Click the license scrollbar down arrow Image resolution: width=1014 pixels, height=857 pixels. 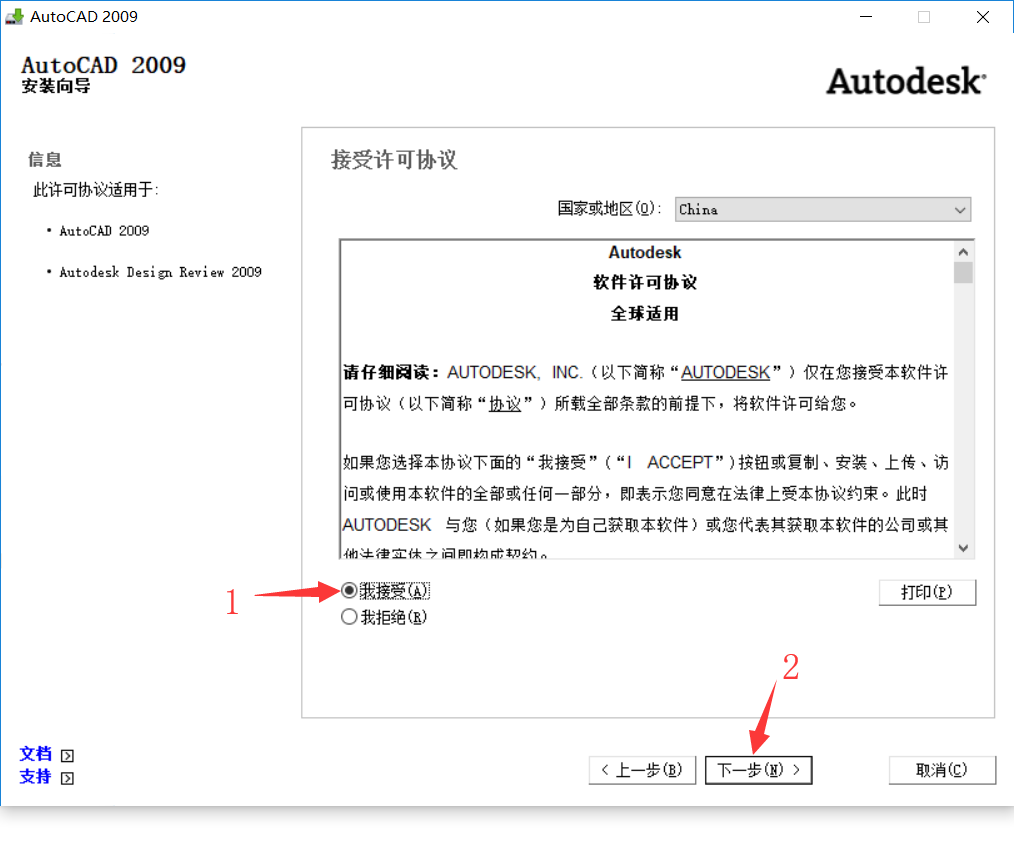(963, 548)
